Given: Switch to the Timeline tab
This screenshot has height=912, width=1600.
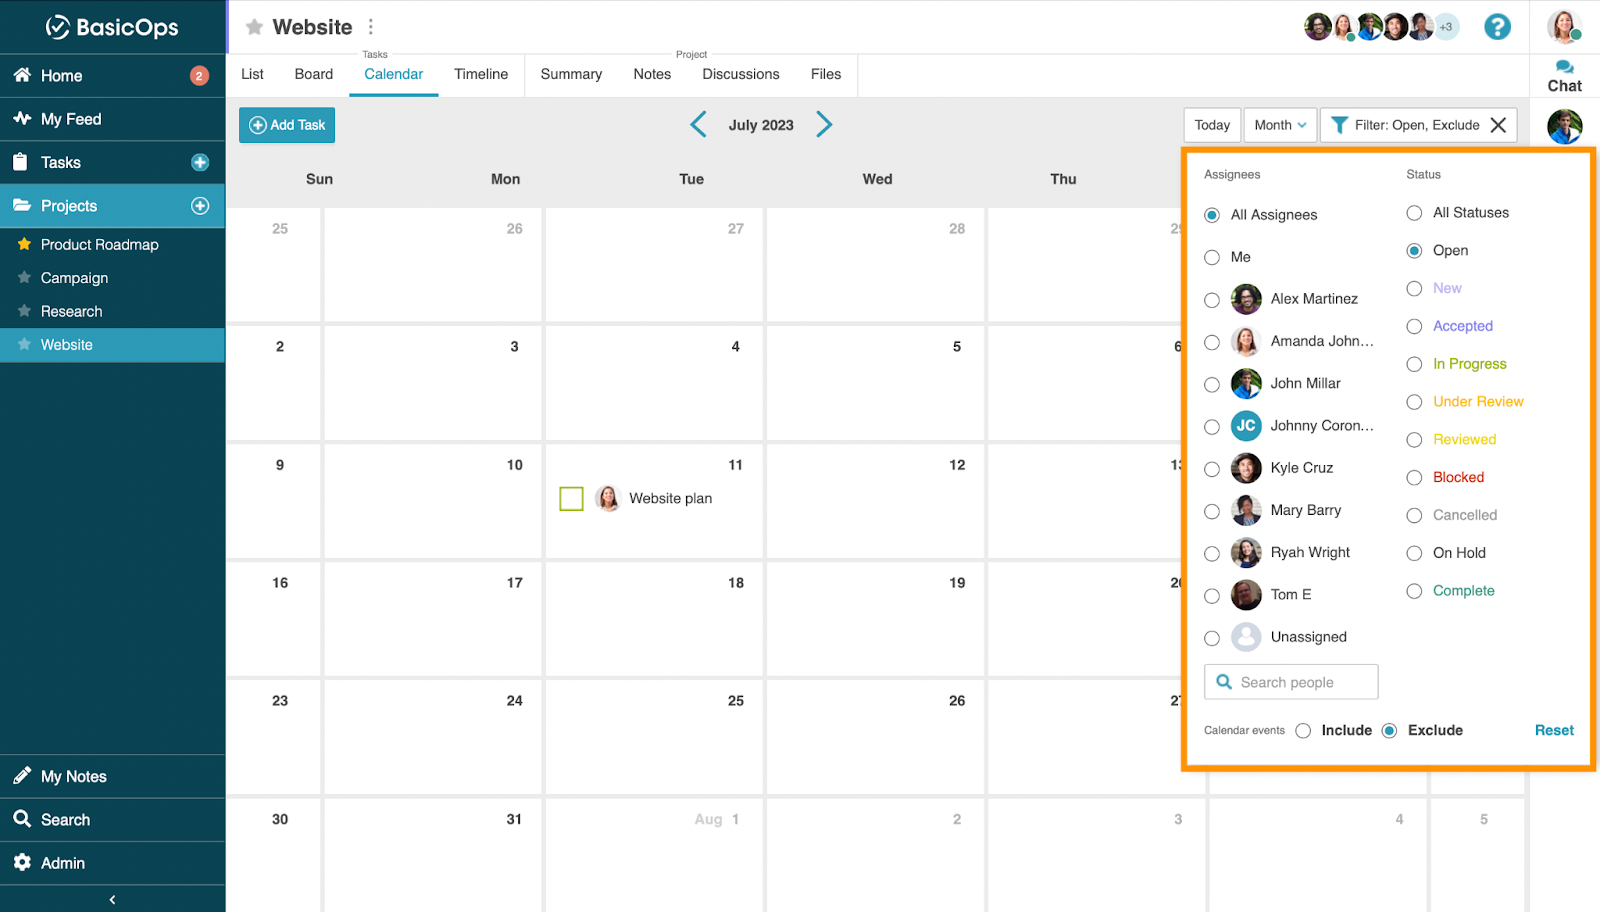Looking at the screenshot, I should pyautogui.click(x=481, y=74).
